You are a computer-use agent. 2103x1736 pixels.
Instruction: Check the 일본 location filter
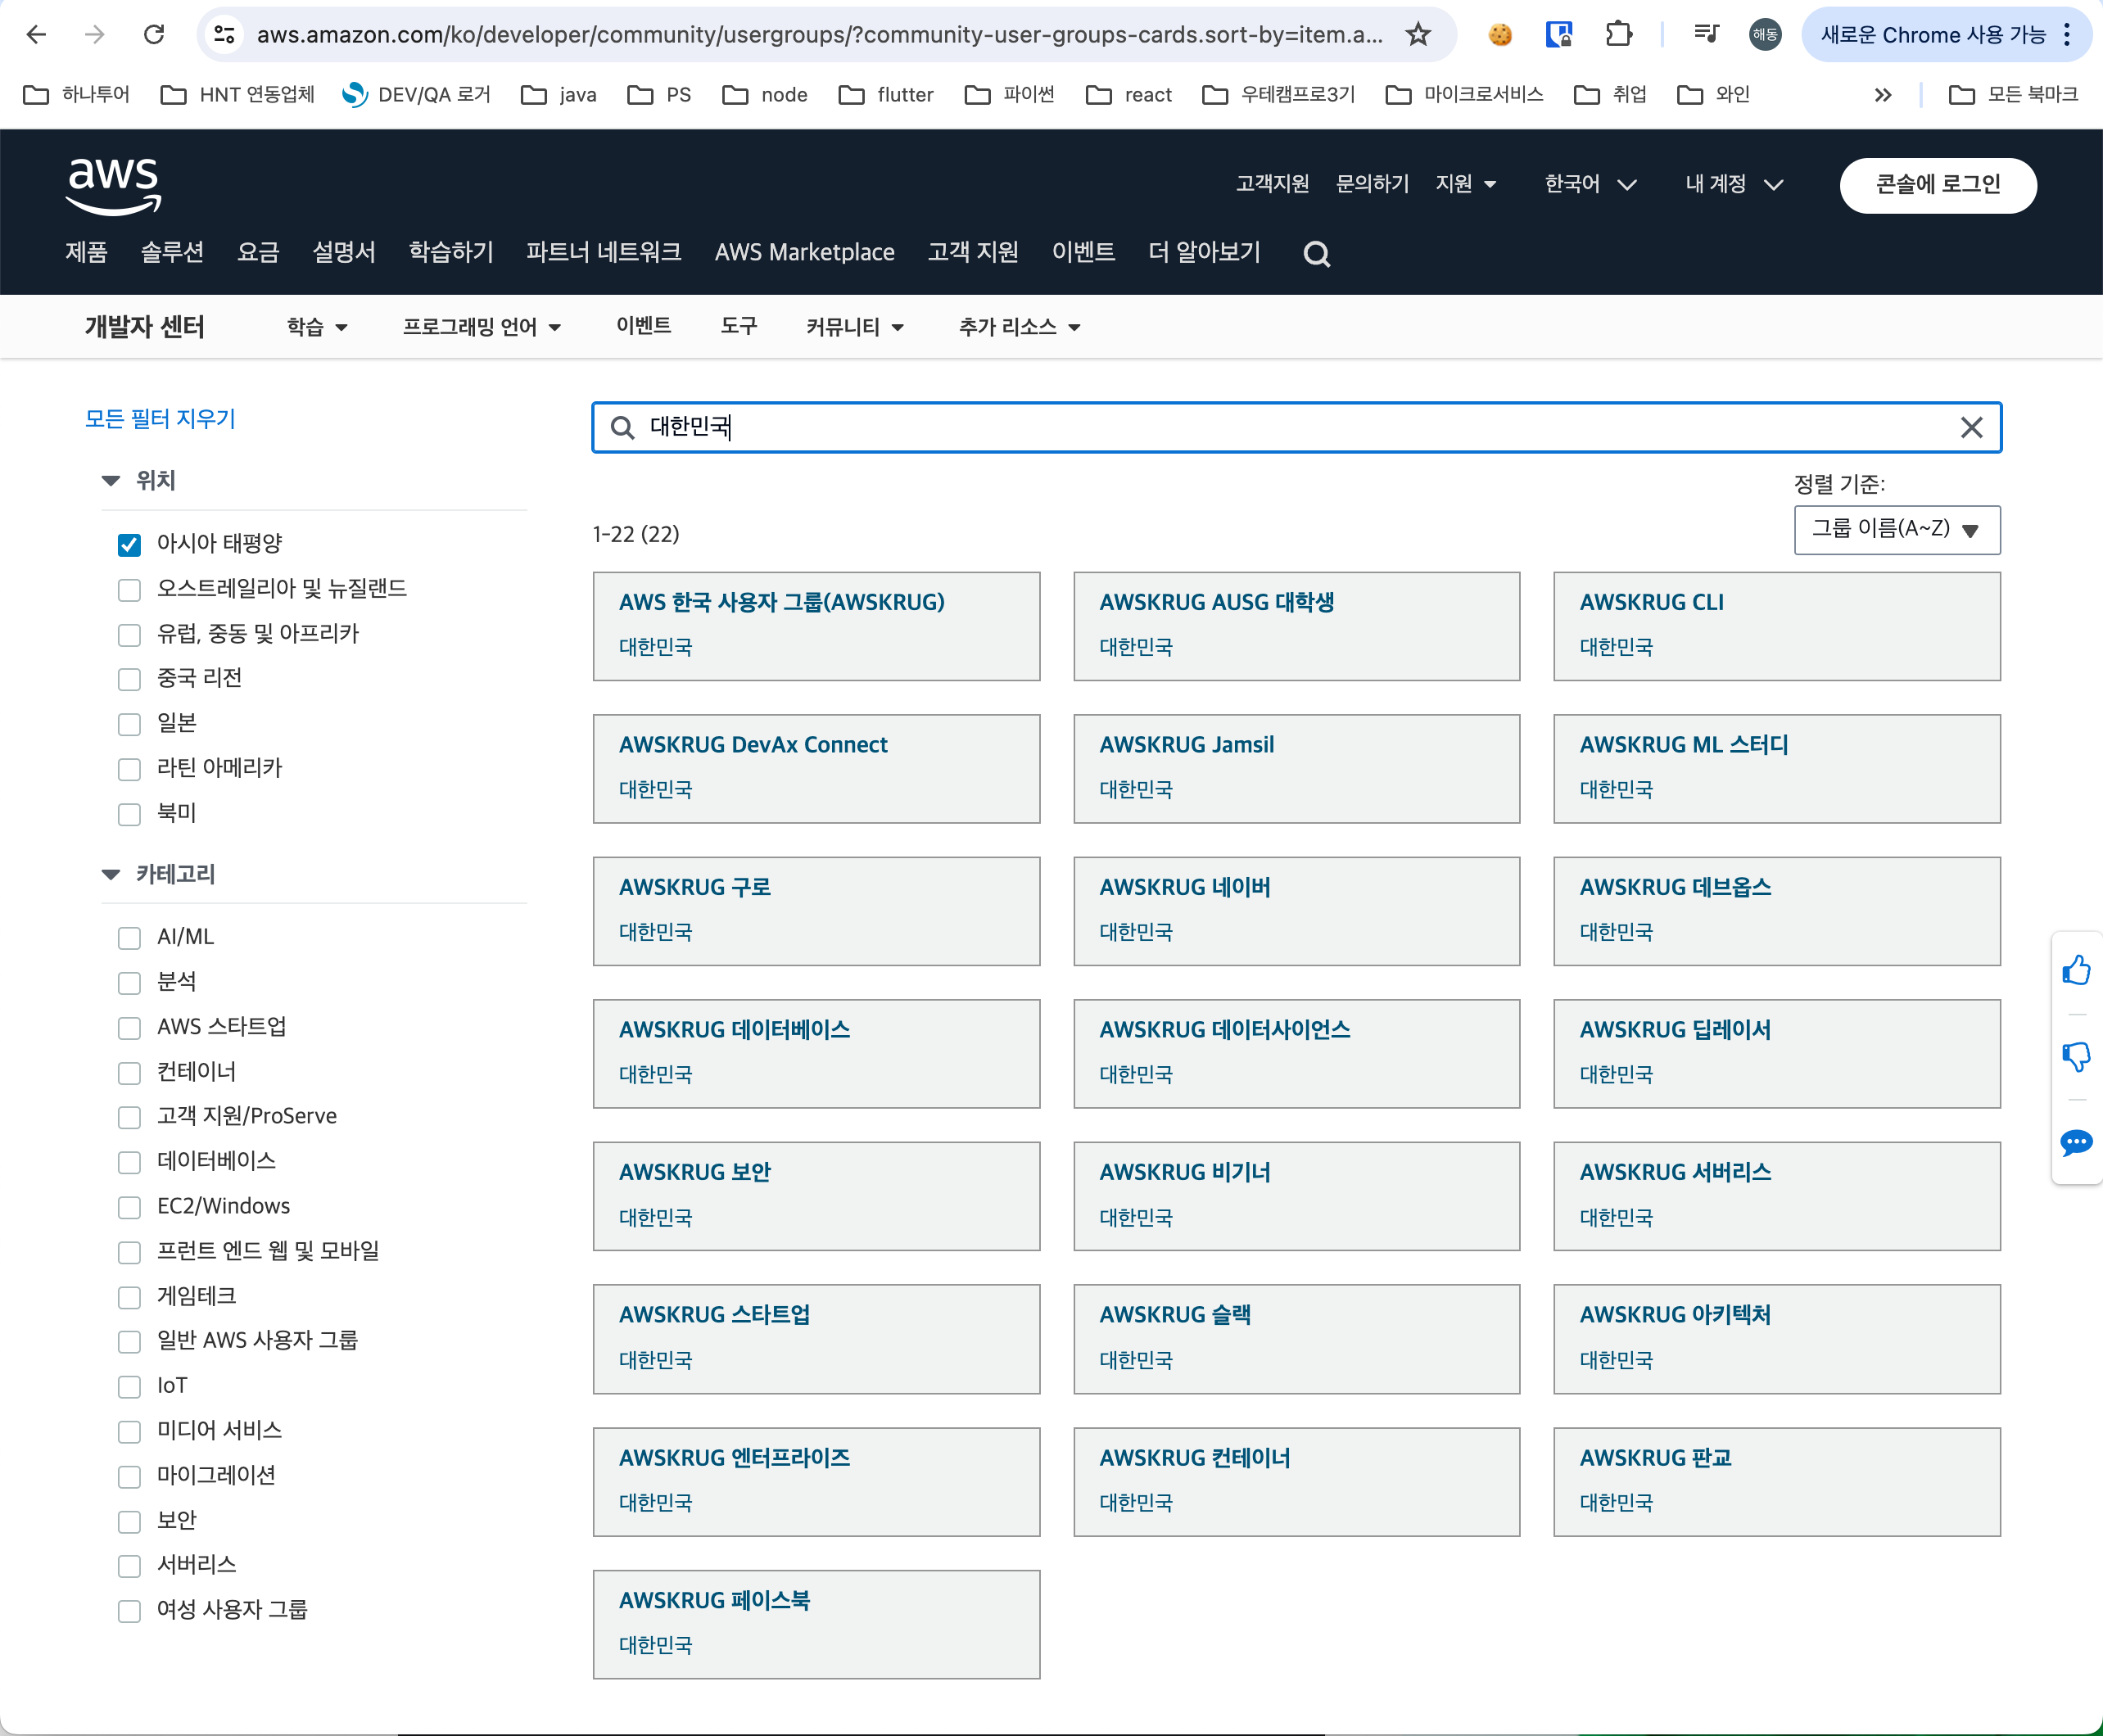(x=129, y=724)
